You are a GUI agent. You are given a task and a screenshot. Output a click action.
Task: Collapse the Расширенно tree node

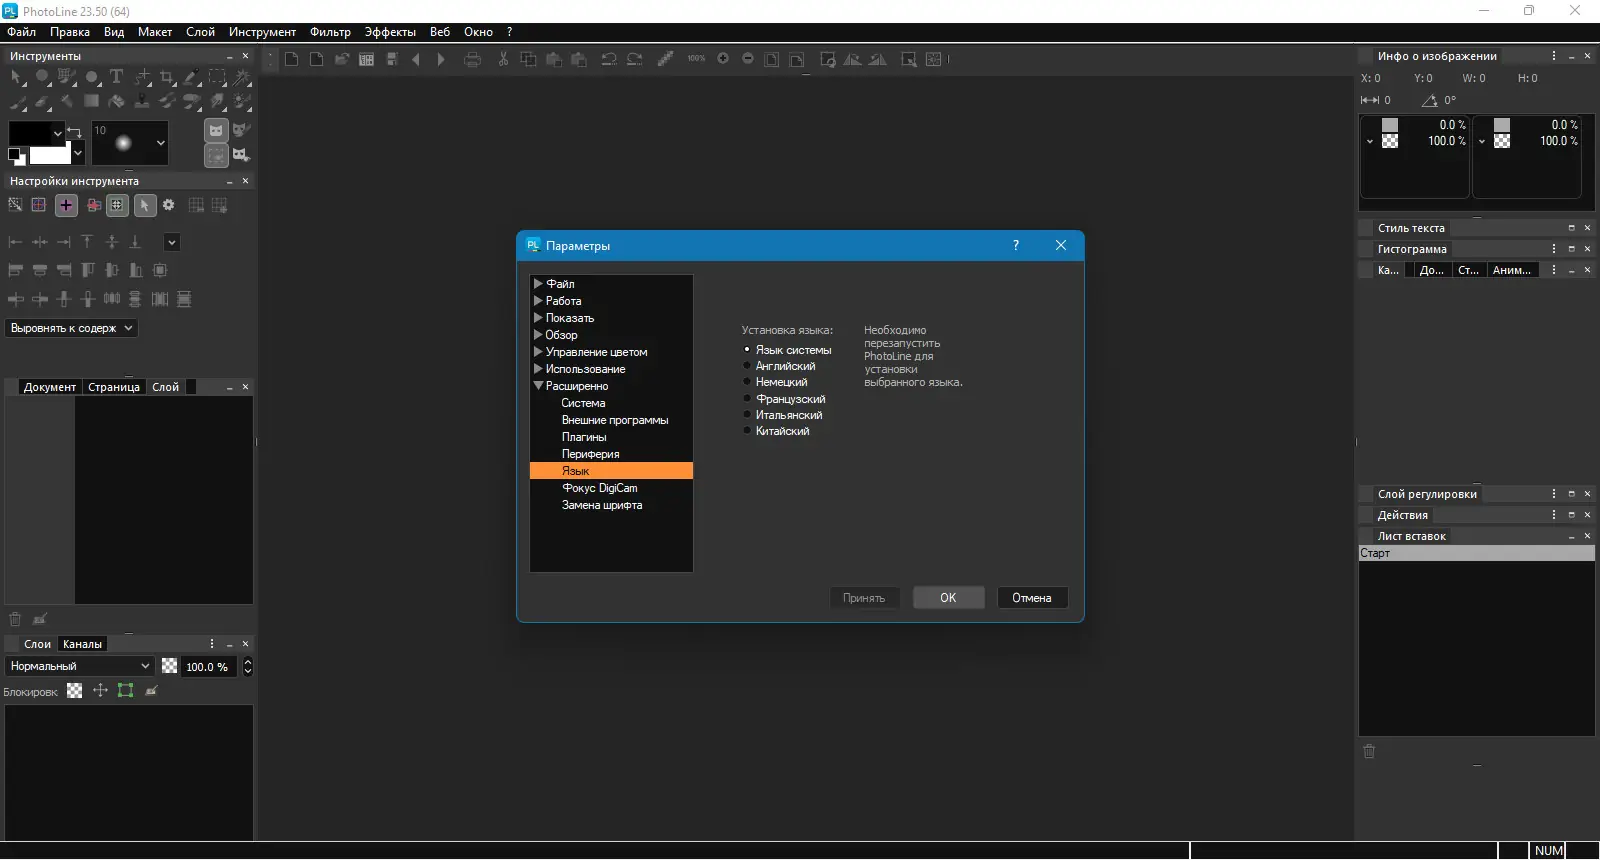(x=538, y=386)
